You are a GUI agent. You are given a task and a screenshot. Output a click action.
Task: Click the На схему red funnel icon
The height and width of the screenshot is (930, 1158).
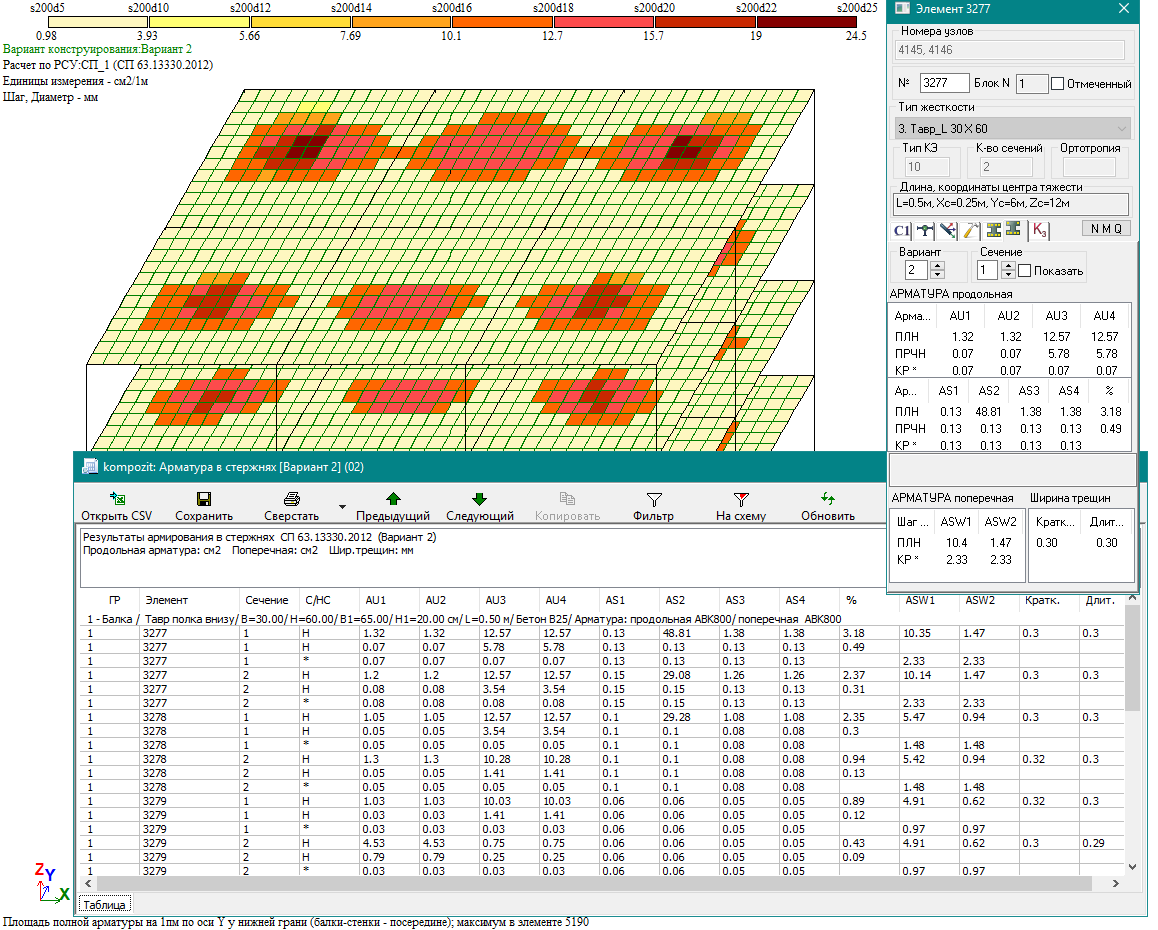pyautogui.click(x=741, y=498)
